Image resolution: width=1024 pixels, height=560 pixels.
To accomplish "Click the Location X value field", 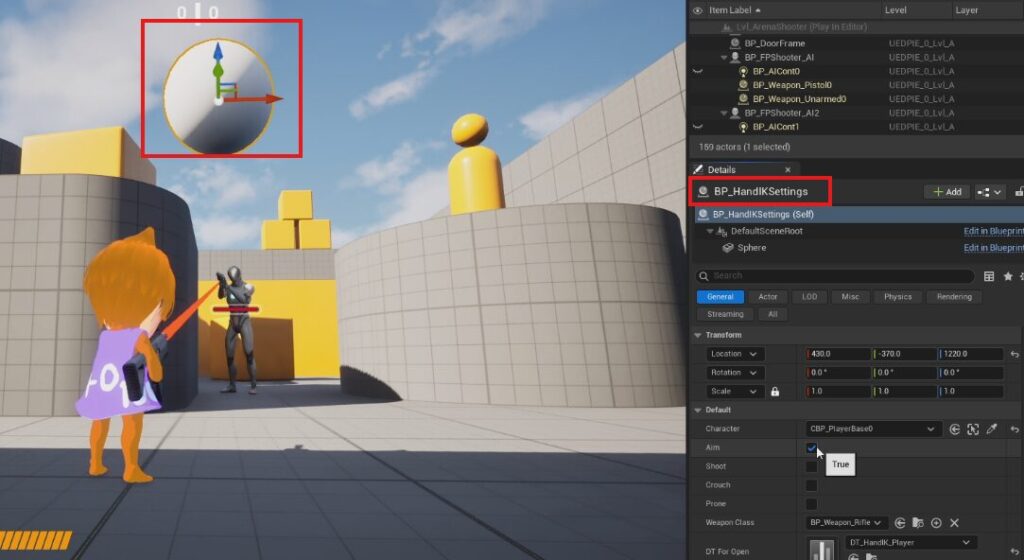I will 838,354.
